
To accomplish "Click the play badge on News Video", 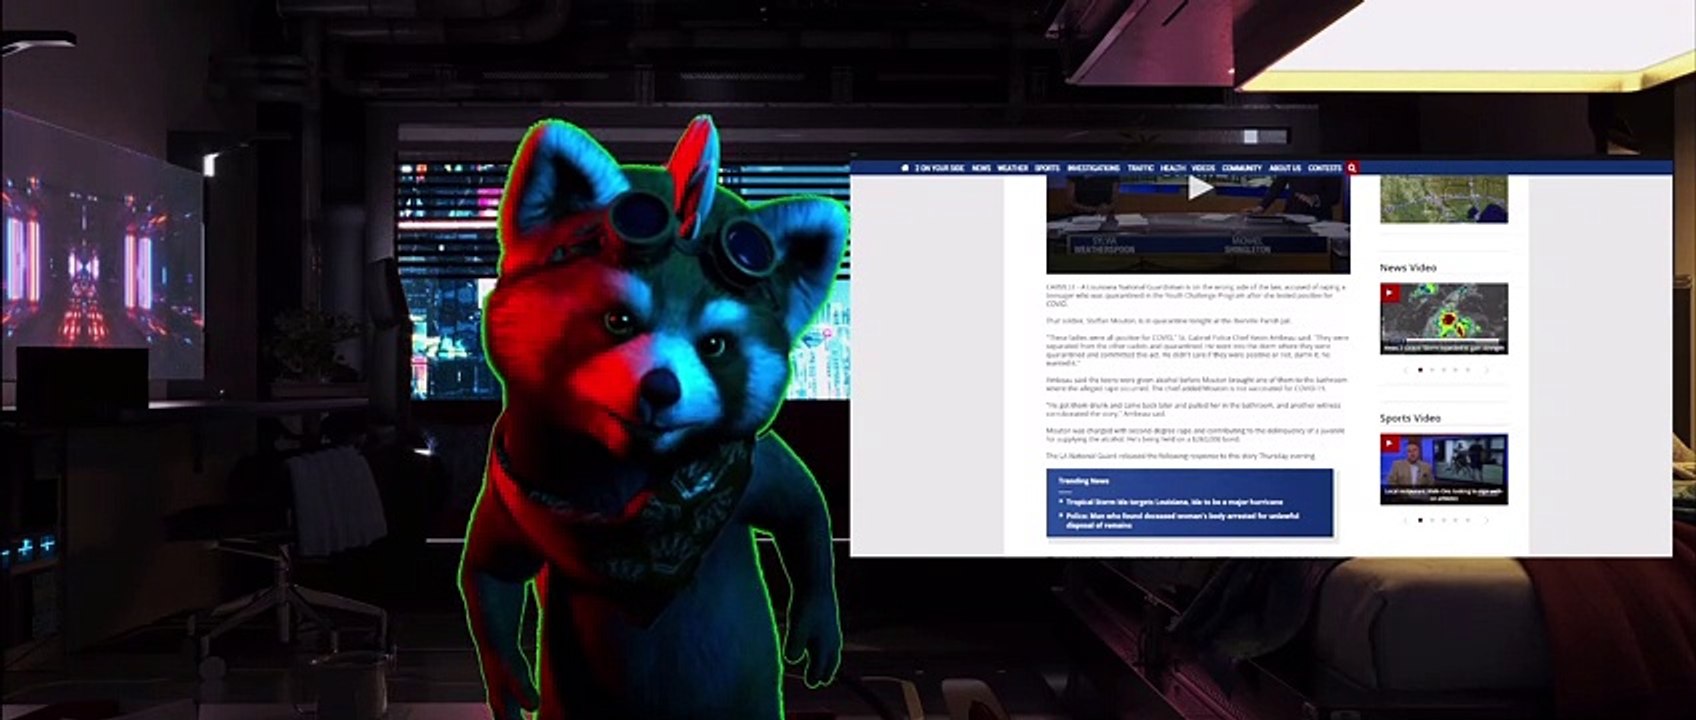I will coord(1390,293).
